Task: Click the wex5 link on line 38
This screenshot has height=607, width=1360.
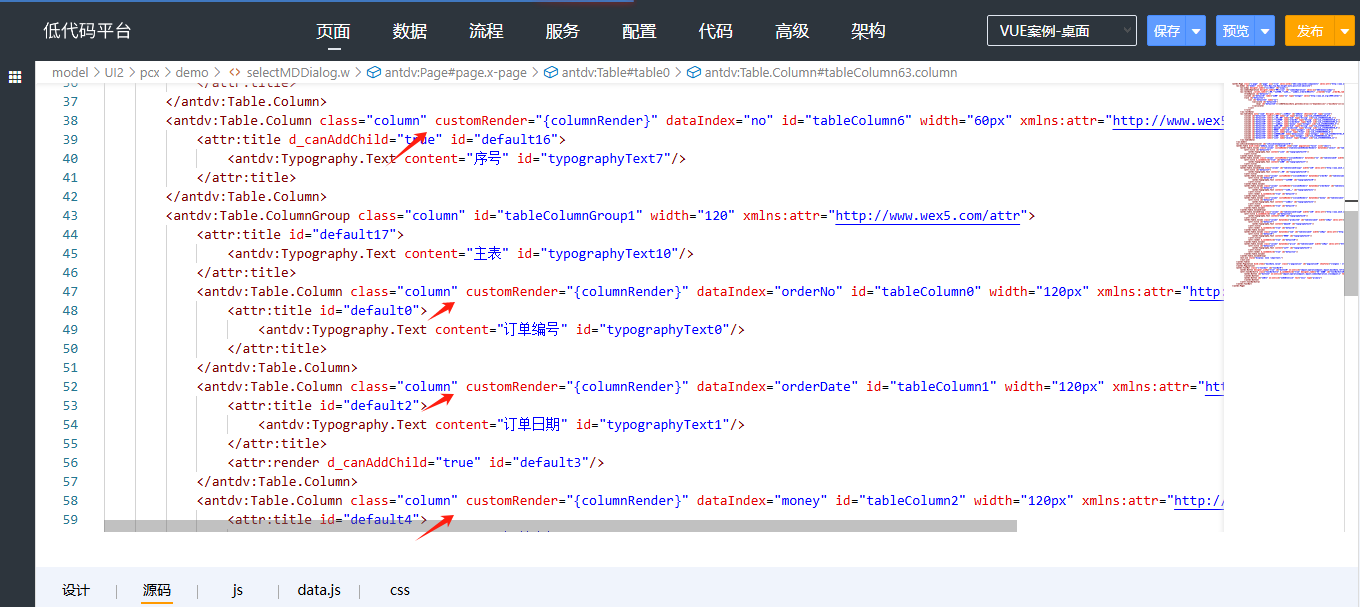Action: (1168, 120)
